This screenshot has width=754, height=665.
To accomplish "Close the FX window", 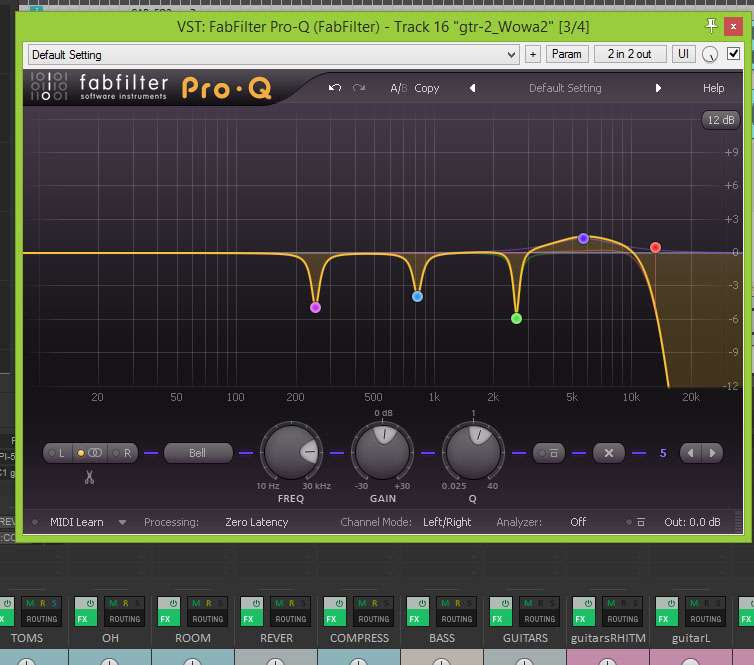I will coord(733,26).
